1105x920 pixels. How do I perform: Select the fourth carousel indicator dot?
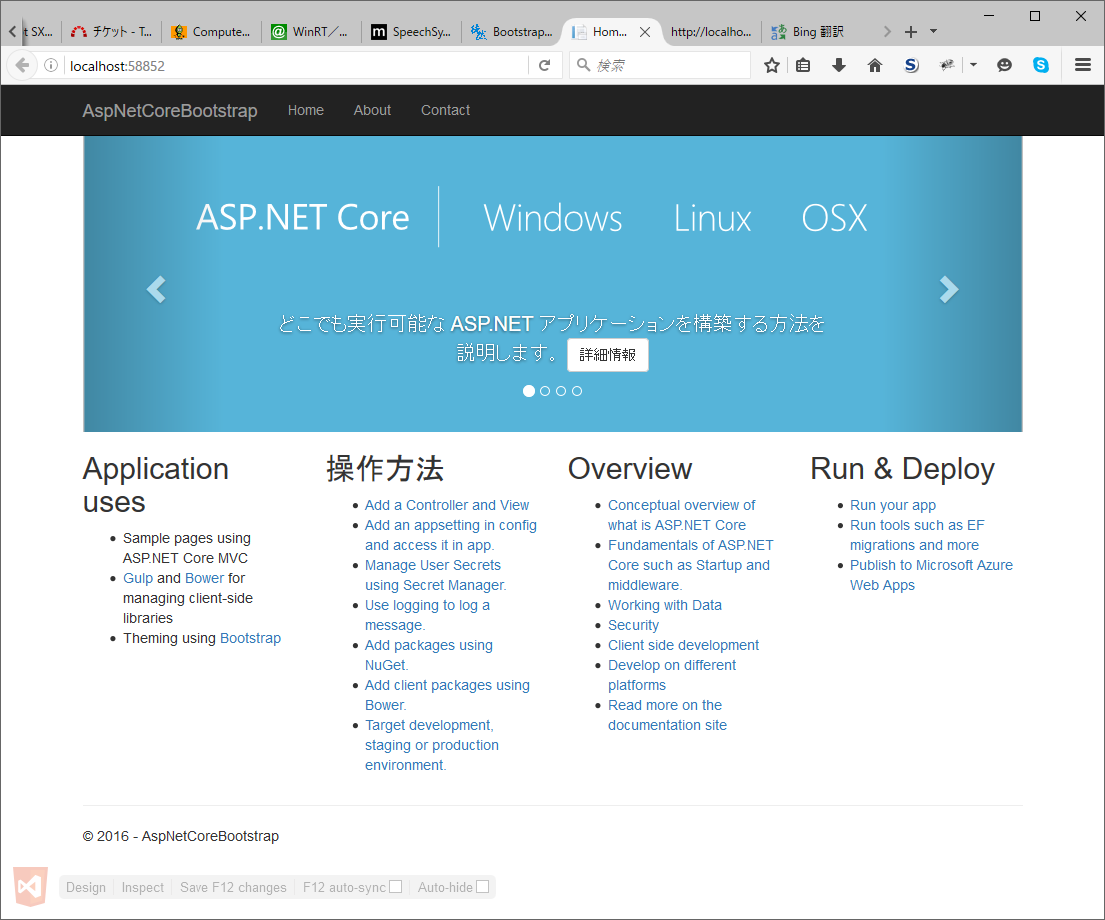pyautogui.click(x=577, y=391)
